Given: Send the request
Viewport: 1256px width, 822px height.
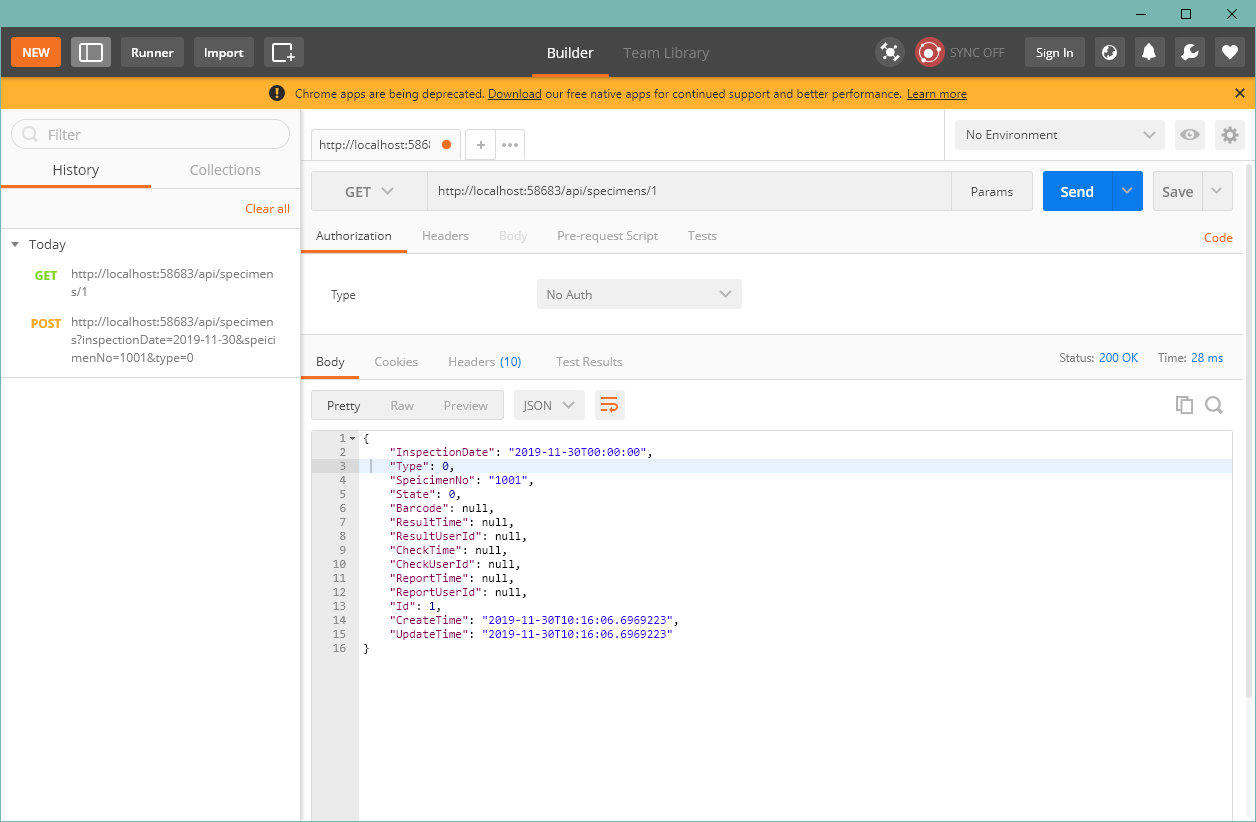Looking at the screenshot, I should tap(1077, 191).
